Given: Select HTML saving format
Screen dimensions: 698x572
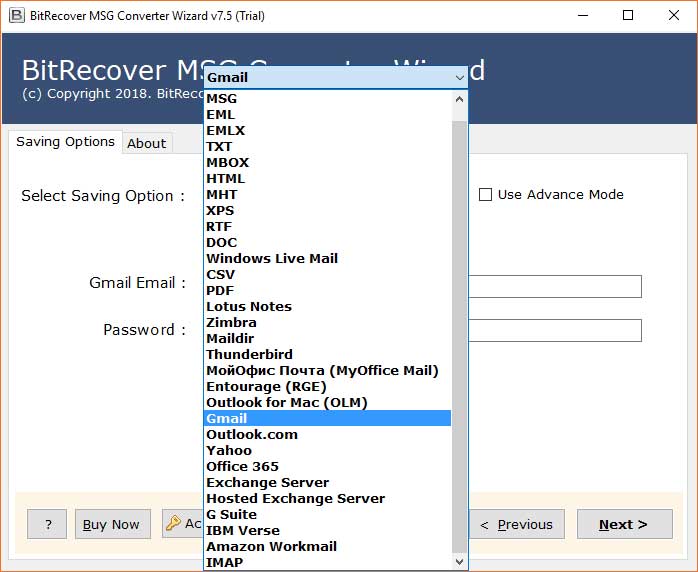Looking at the screenshot, I should (x=328, y=178).
